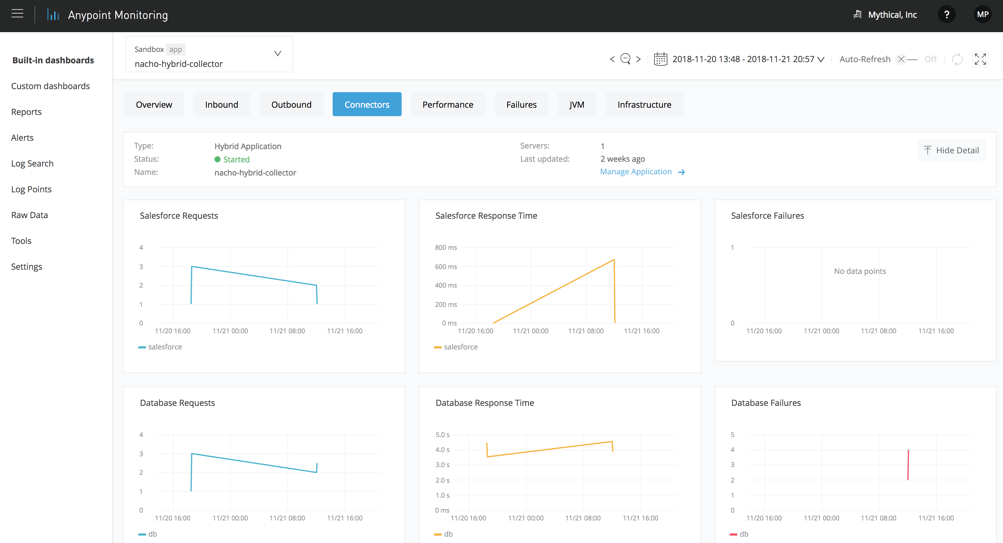Step time range forward with right arrow

click(x=638, y=59)
